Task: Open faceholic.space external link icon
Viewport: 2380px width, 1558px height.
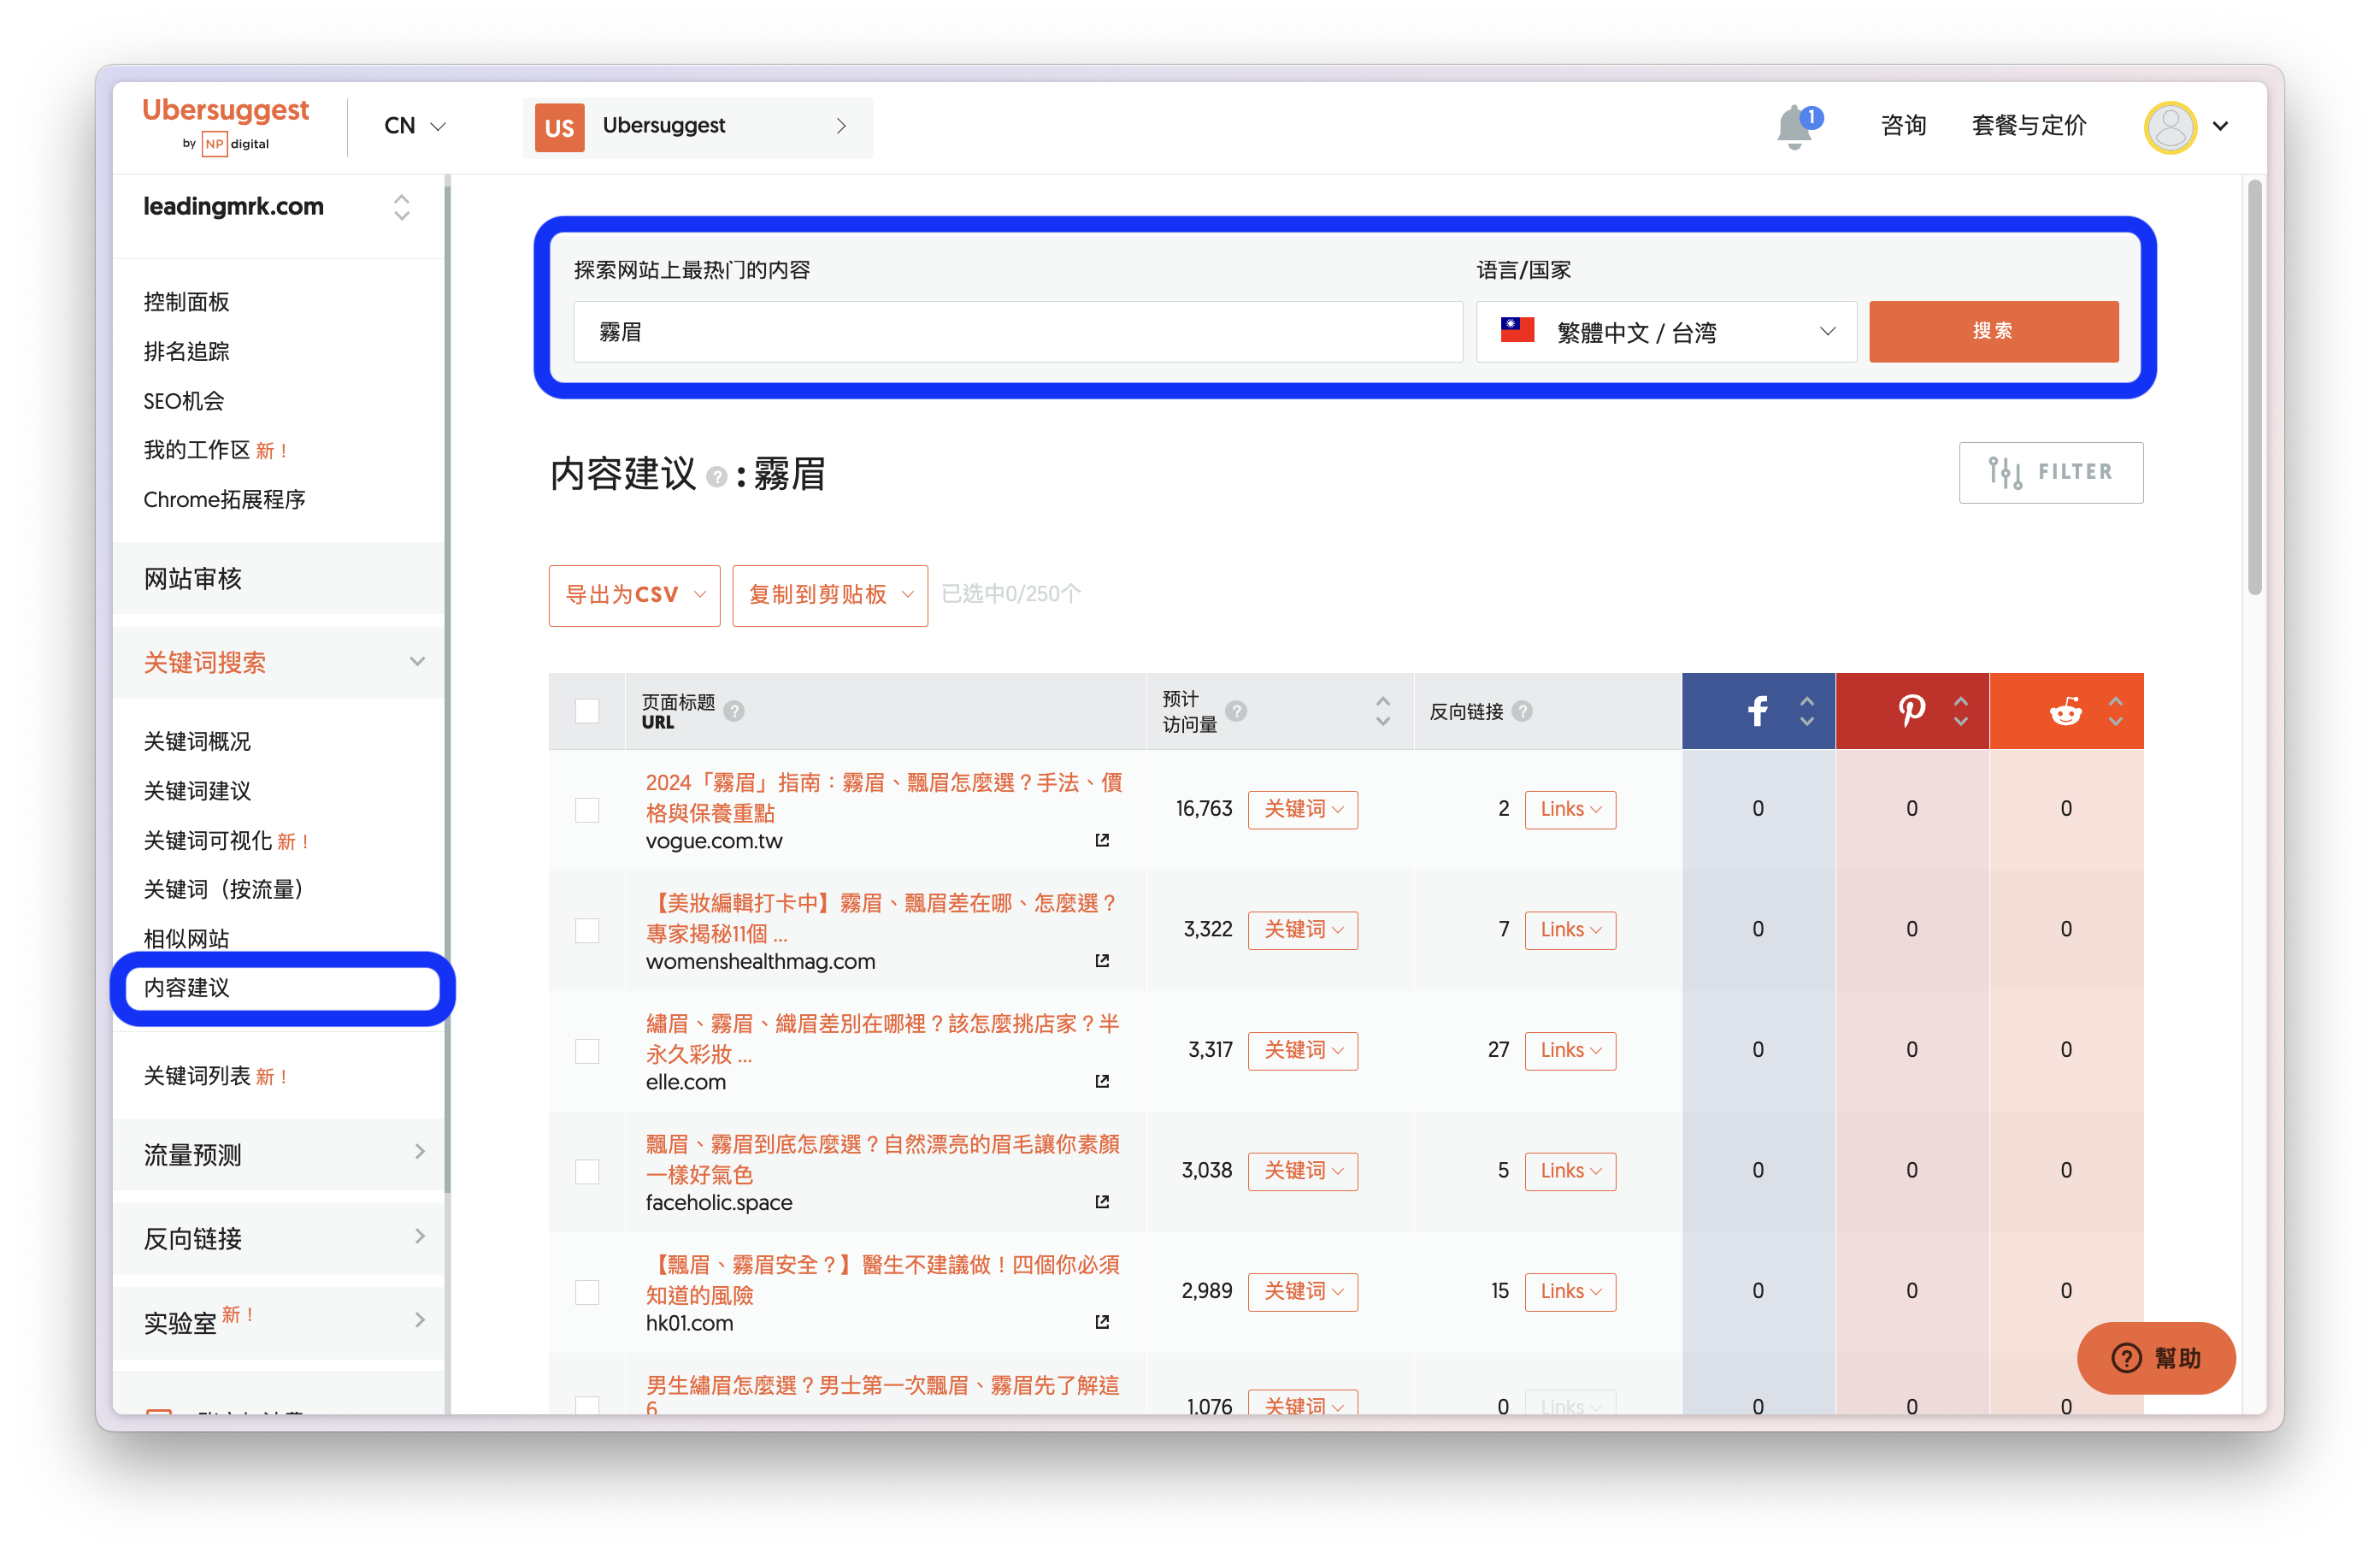Action: pyautogui.click(x=1102, y=1201)
